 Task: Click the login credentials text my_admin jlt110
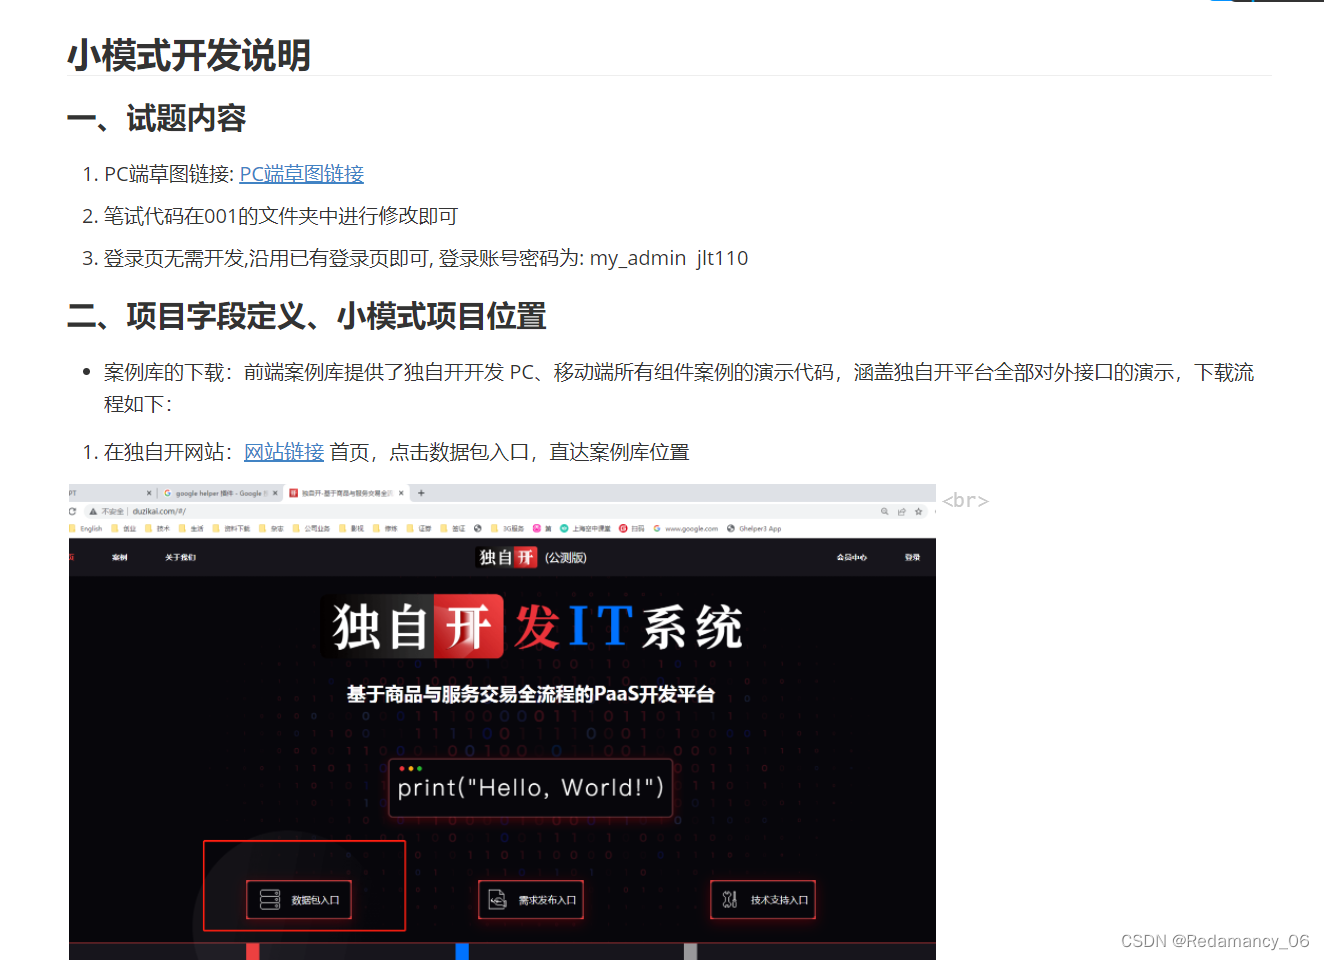669,258
